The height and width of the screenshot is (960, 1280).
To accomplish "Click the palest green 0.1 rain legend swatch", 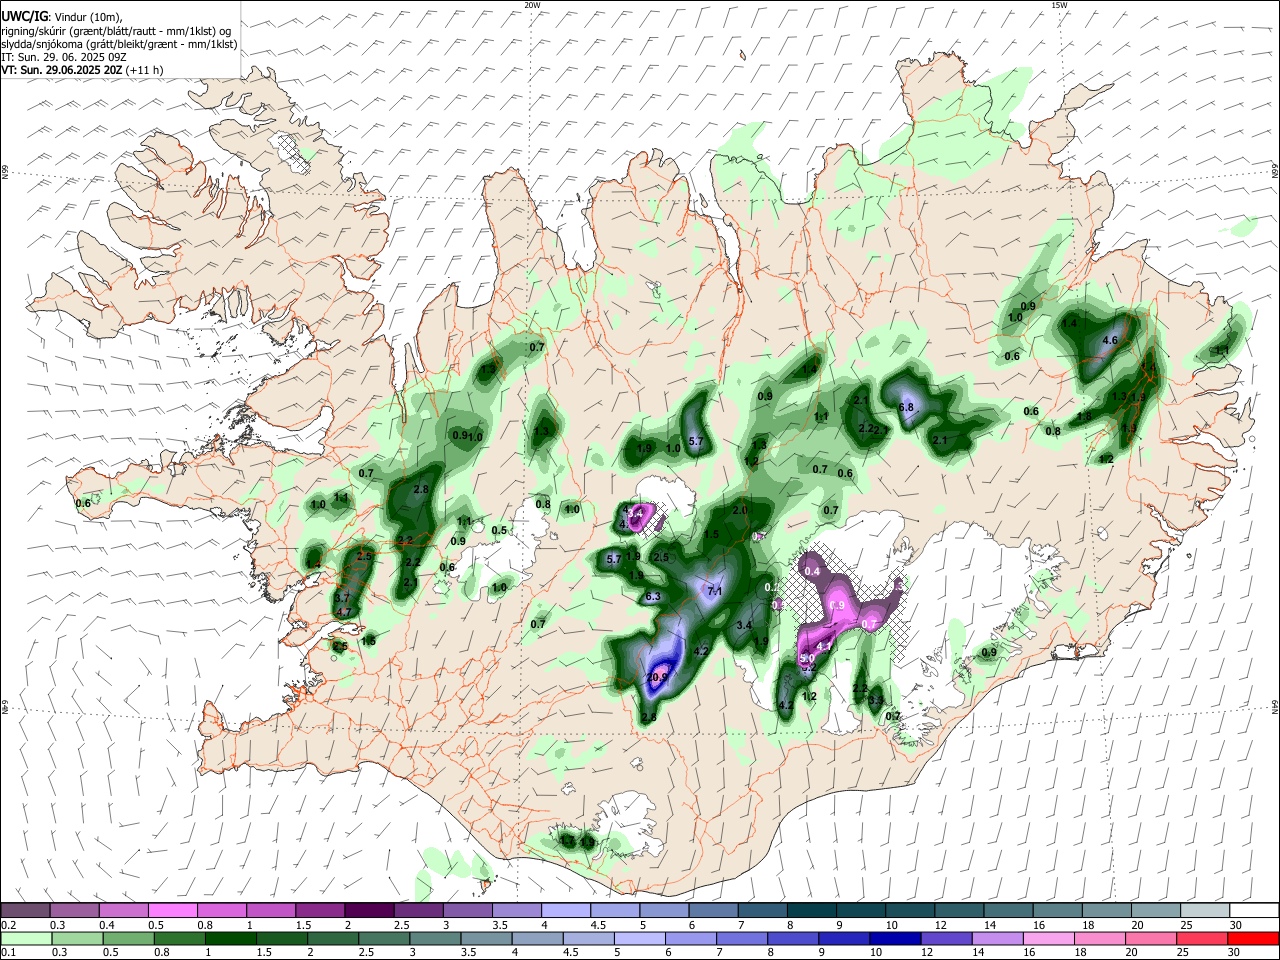I will click(x=27, y=938).
